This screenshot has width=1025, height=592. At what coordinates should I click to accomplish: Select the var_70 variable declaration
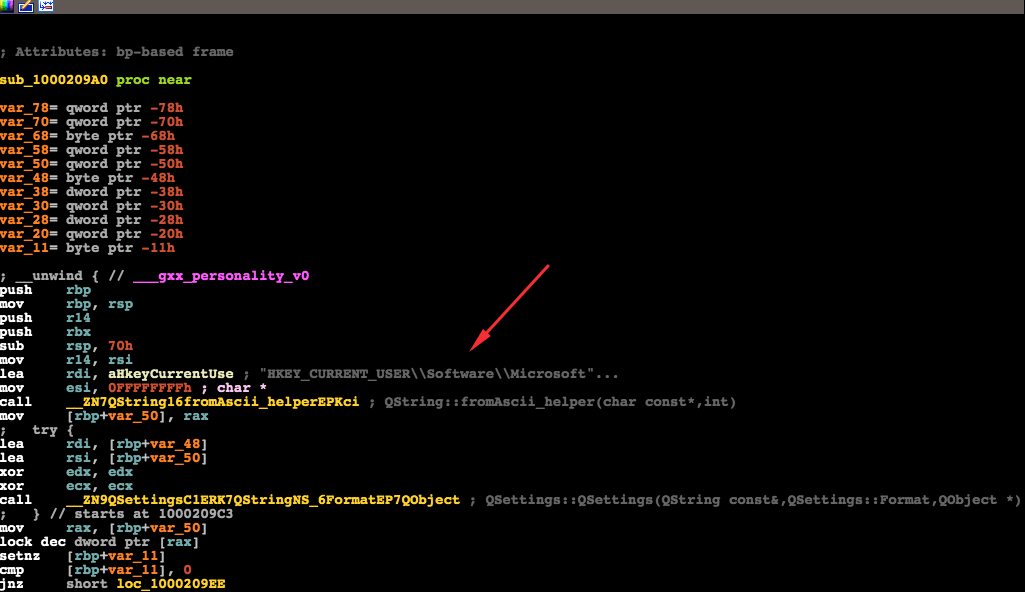coord(92,122)
